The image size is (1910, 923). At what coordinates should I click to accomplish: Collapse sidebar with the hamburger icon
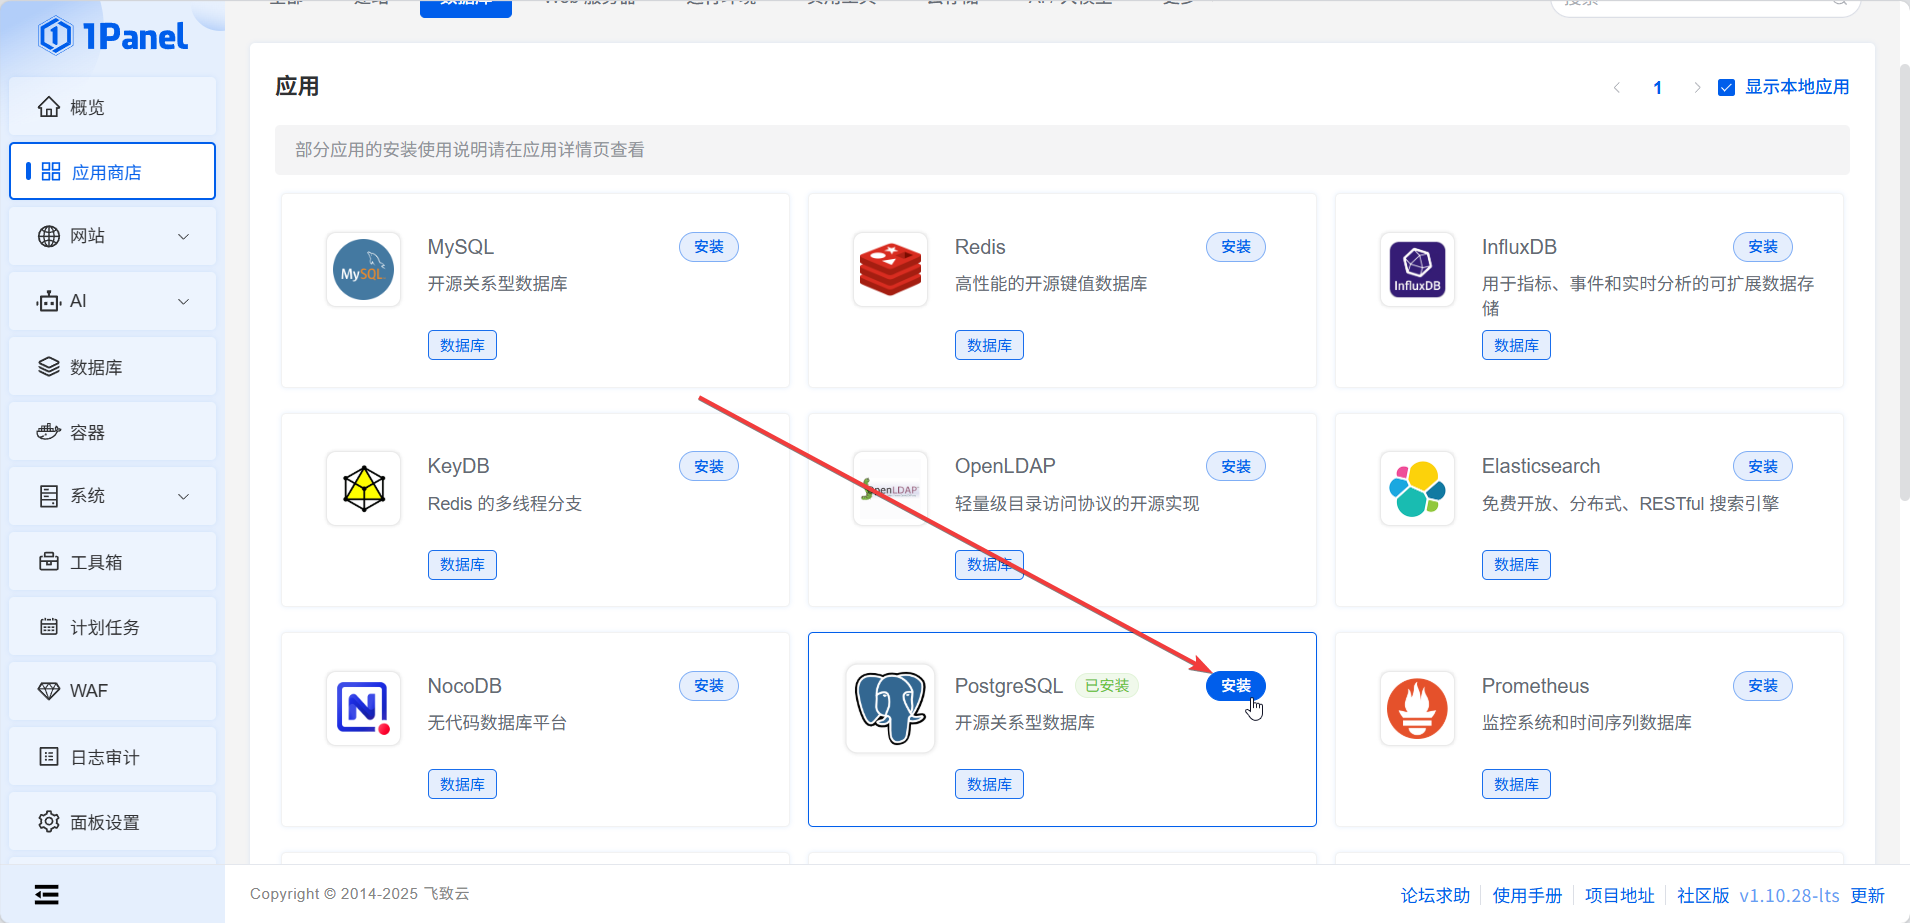tap(47, 894)
